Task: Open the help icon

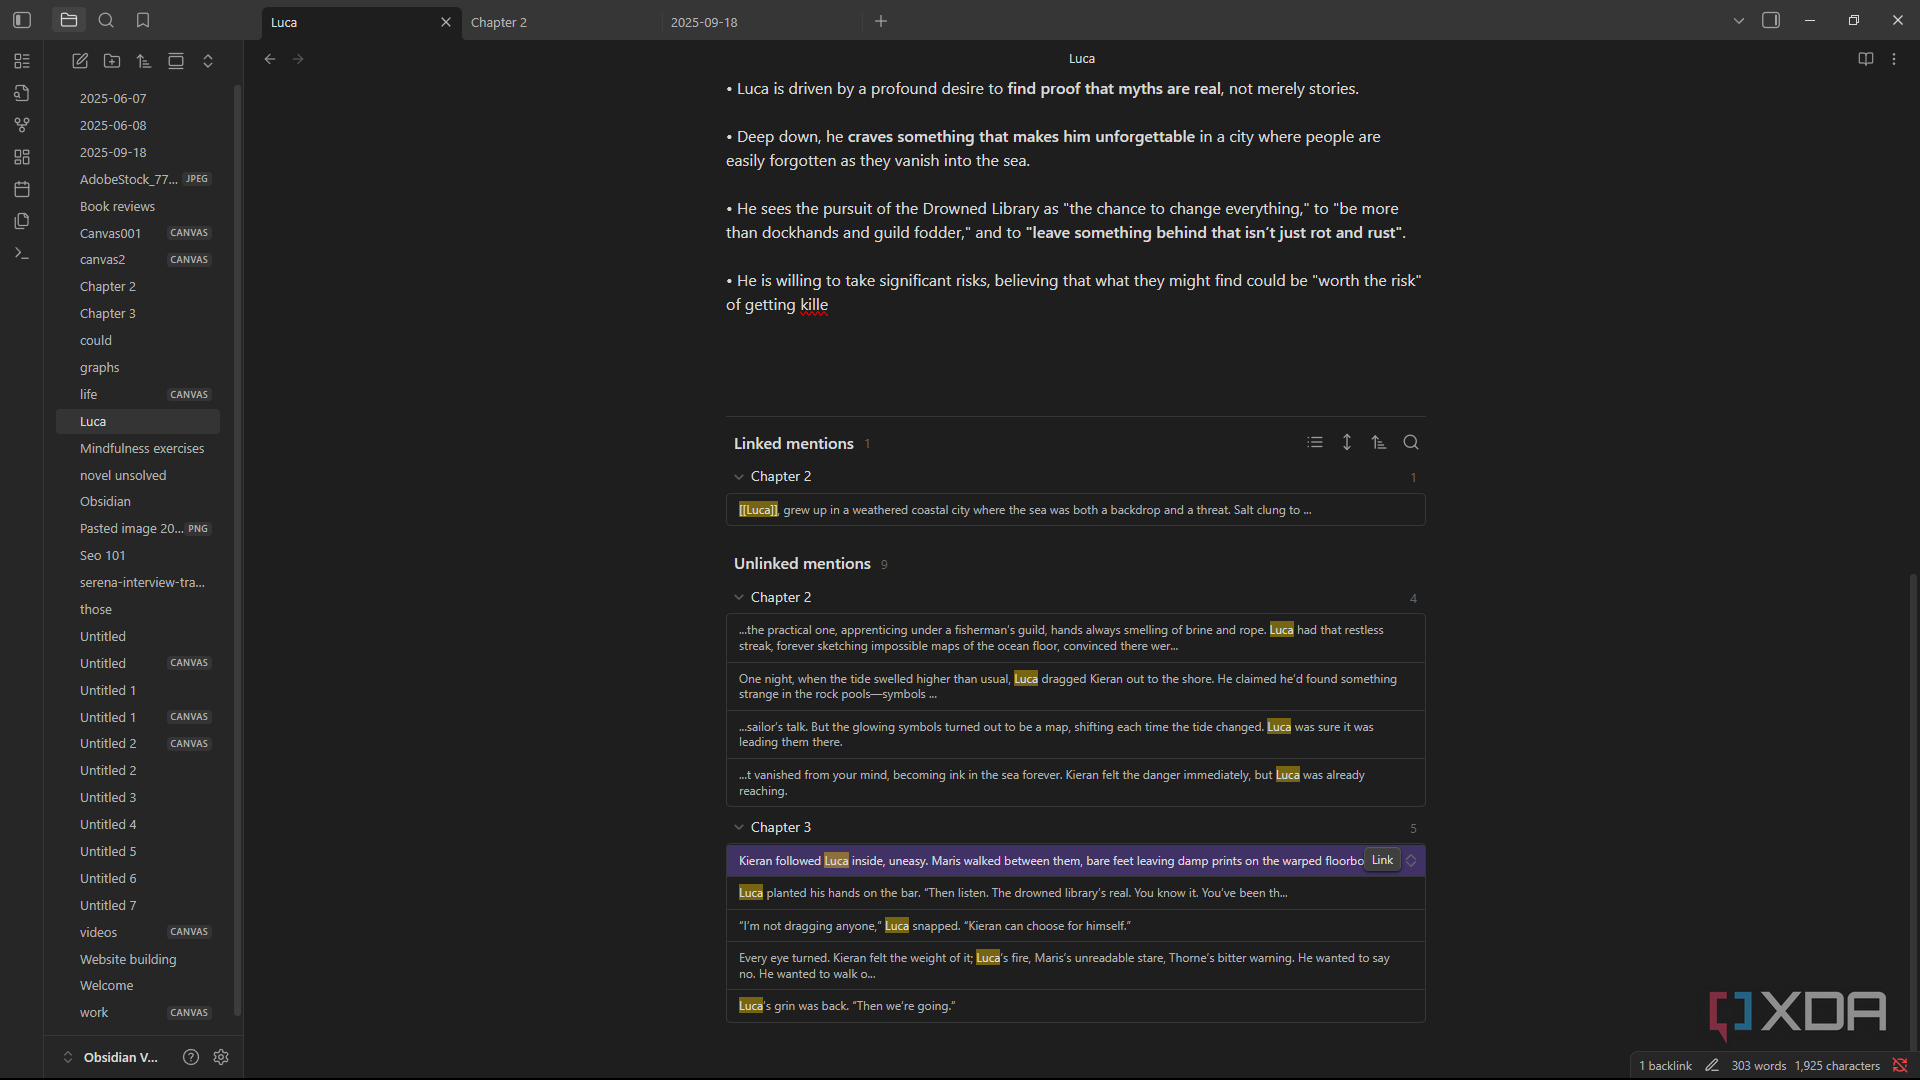Action: 191,1057
